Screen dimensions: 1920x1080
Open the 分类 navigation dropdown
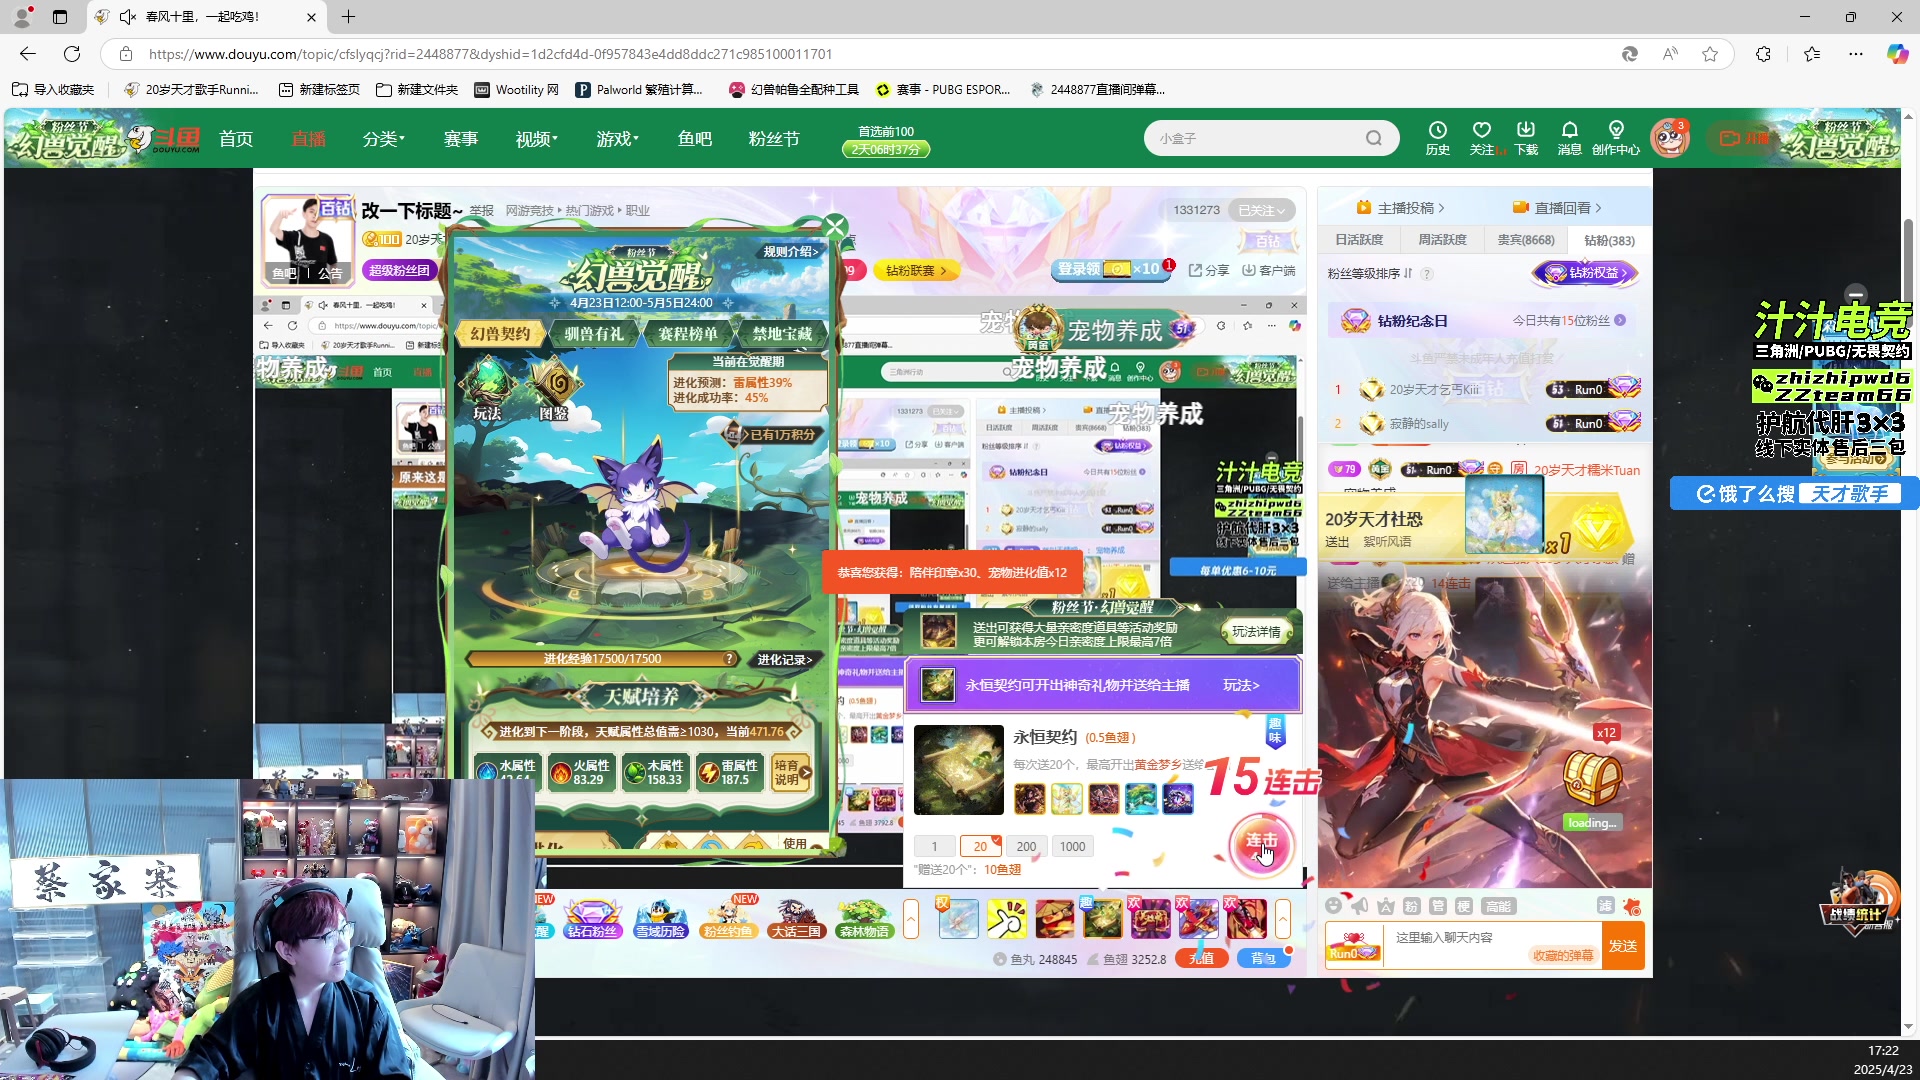point(383,139)
